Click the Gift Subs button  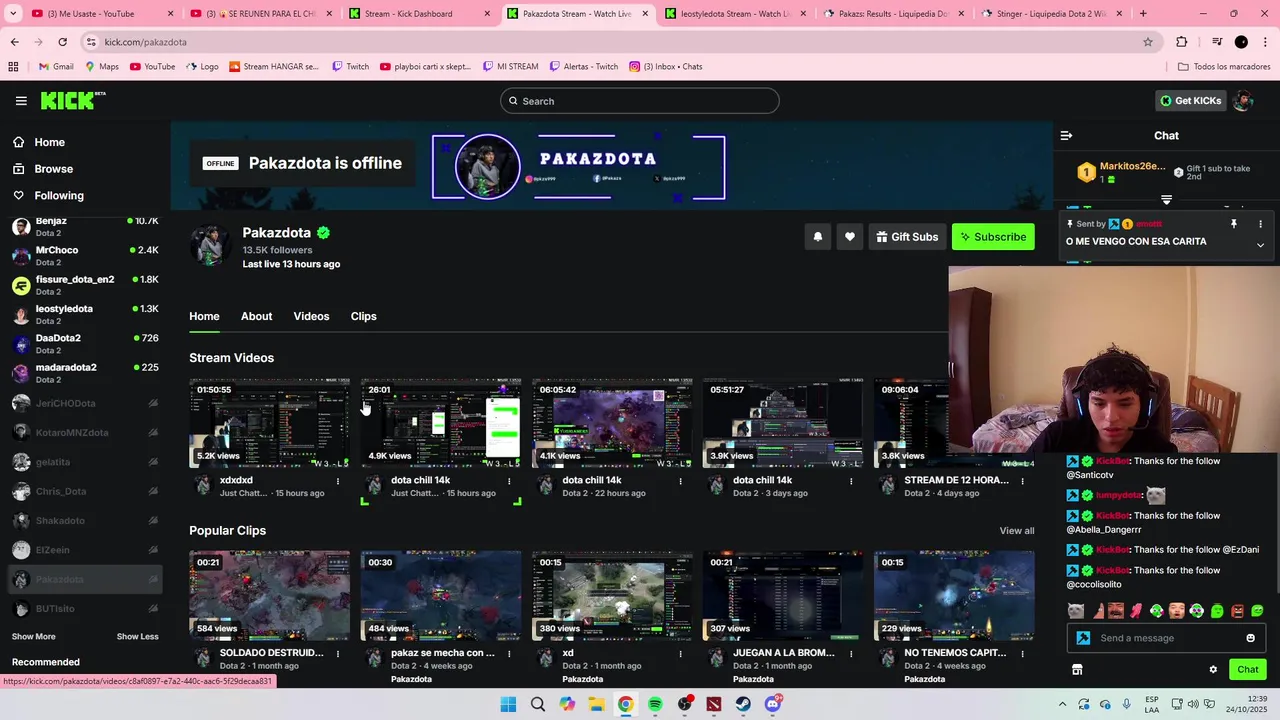pyautogui.click(x=907, y=237)
